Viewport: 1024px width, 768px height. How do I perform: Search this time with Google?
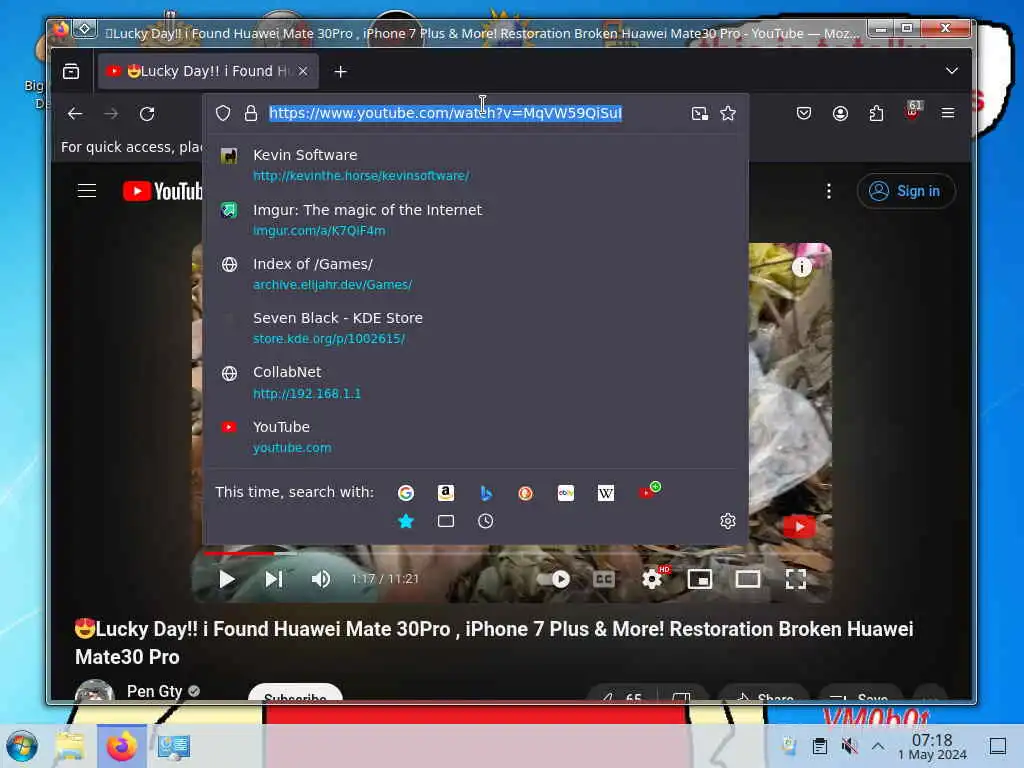tap(406, 493)
